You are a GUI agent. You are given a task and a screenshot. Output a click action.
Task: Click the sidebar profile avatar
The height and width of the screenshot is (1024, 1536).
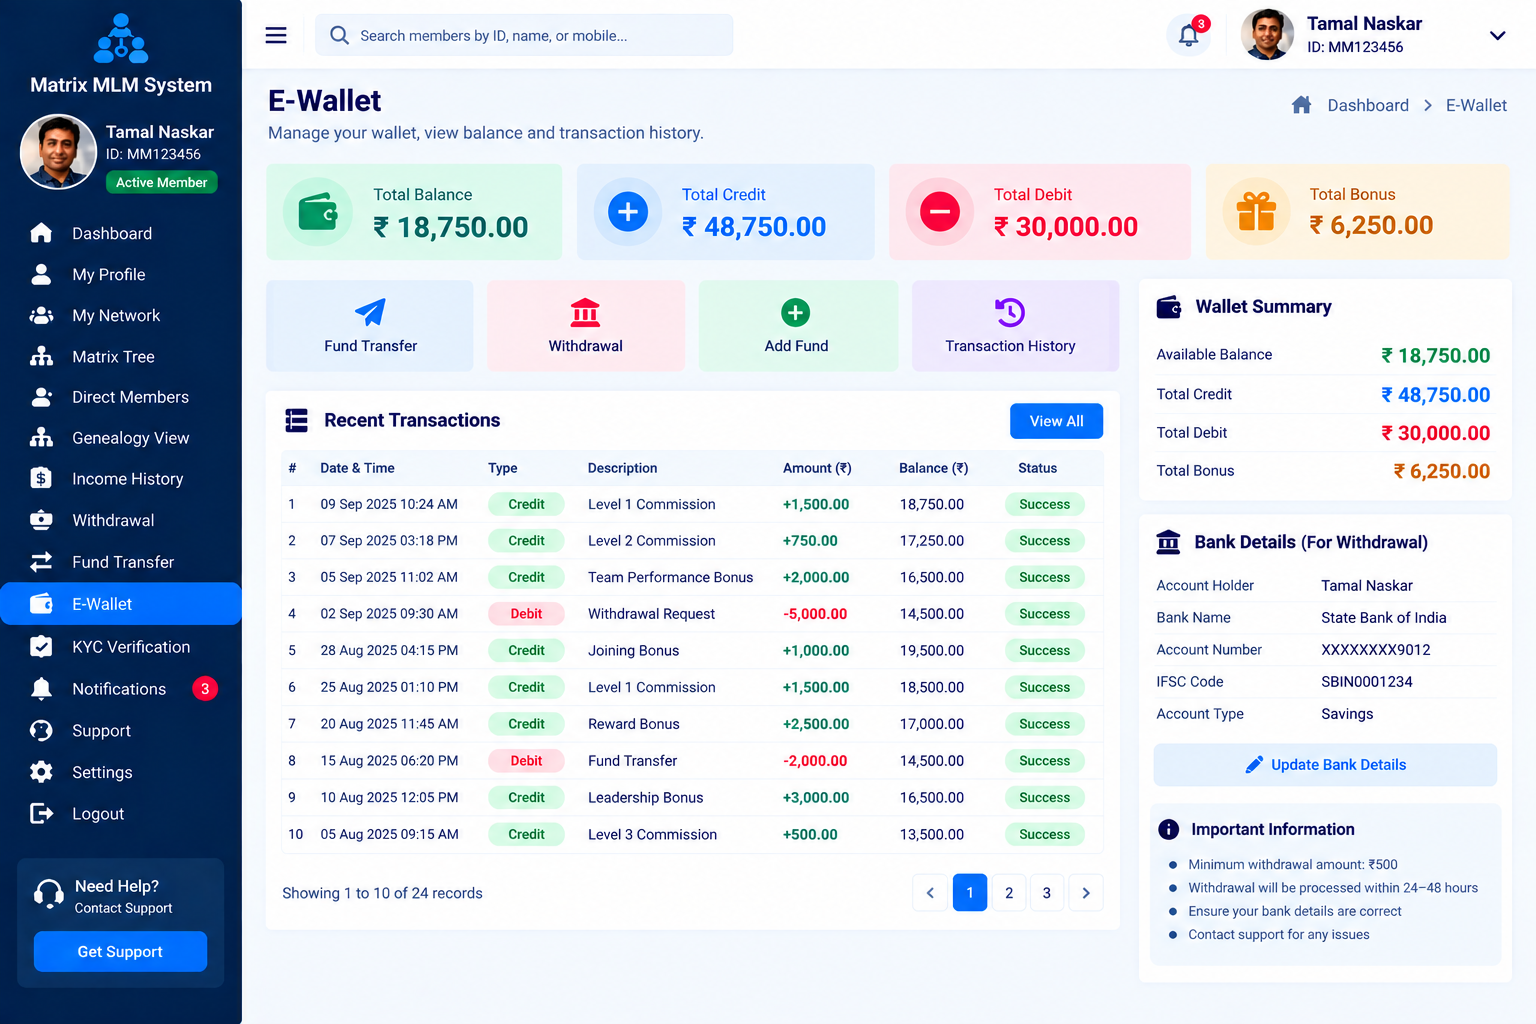58,152
